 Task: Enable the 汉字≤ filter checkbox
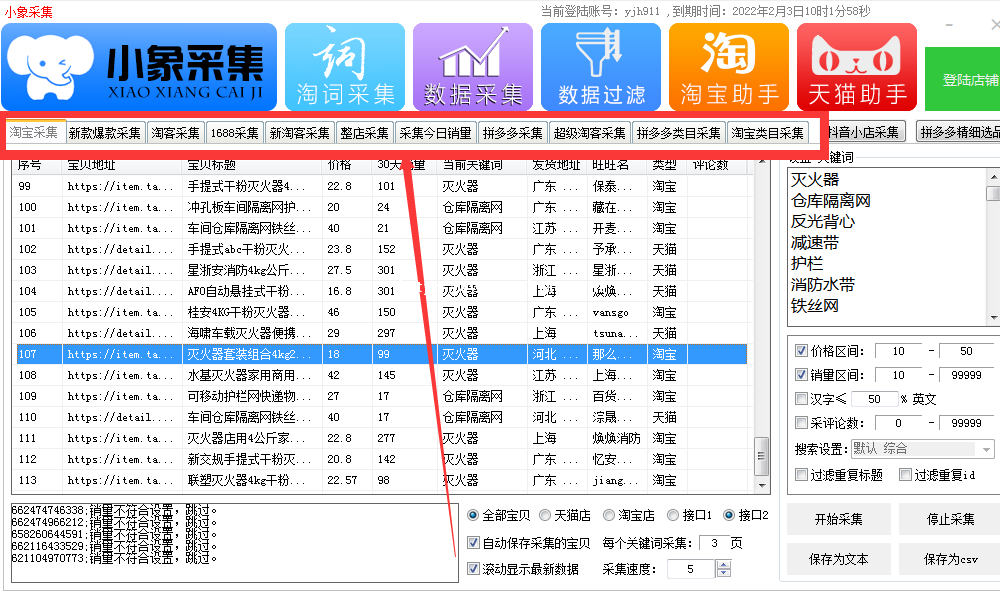click(x=802, y=399)
